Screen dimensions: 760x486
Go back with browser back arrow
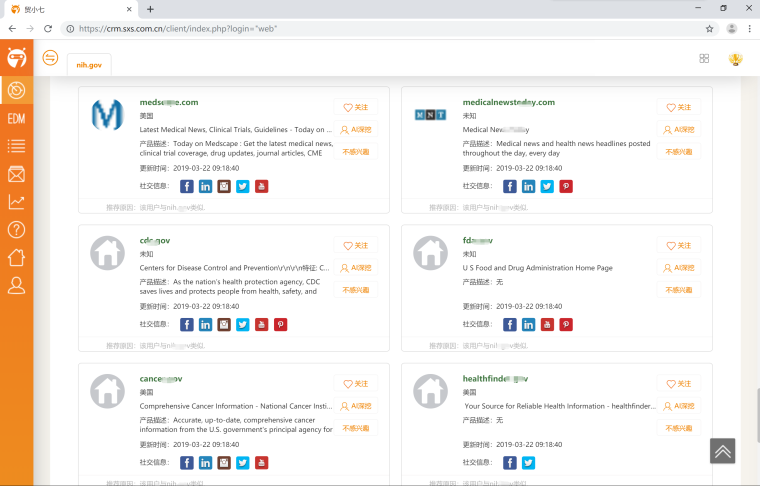[x=12, y=29]
